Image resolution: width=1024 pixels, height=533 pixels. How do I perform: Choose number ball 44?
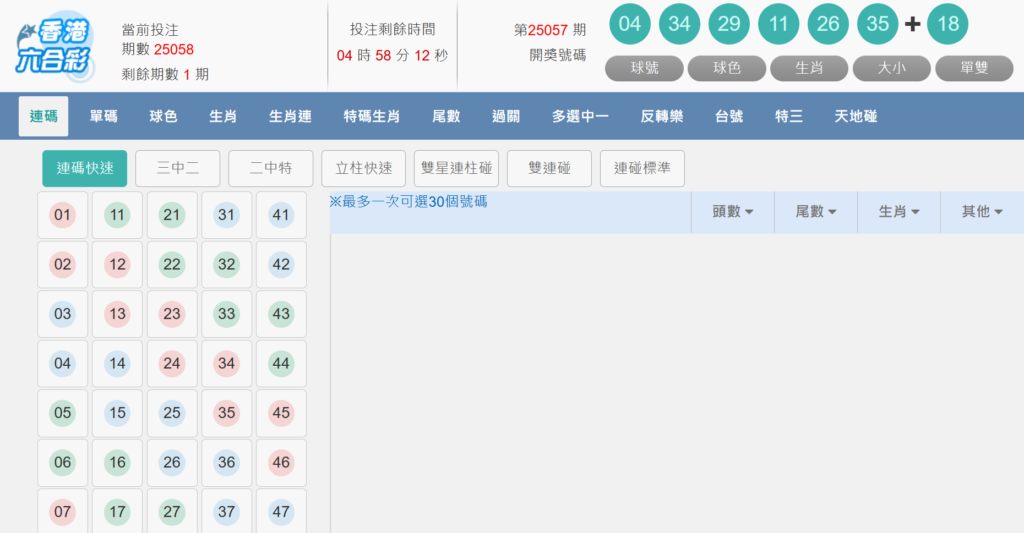(281, 364)
